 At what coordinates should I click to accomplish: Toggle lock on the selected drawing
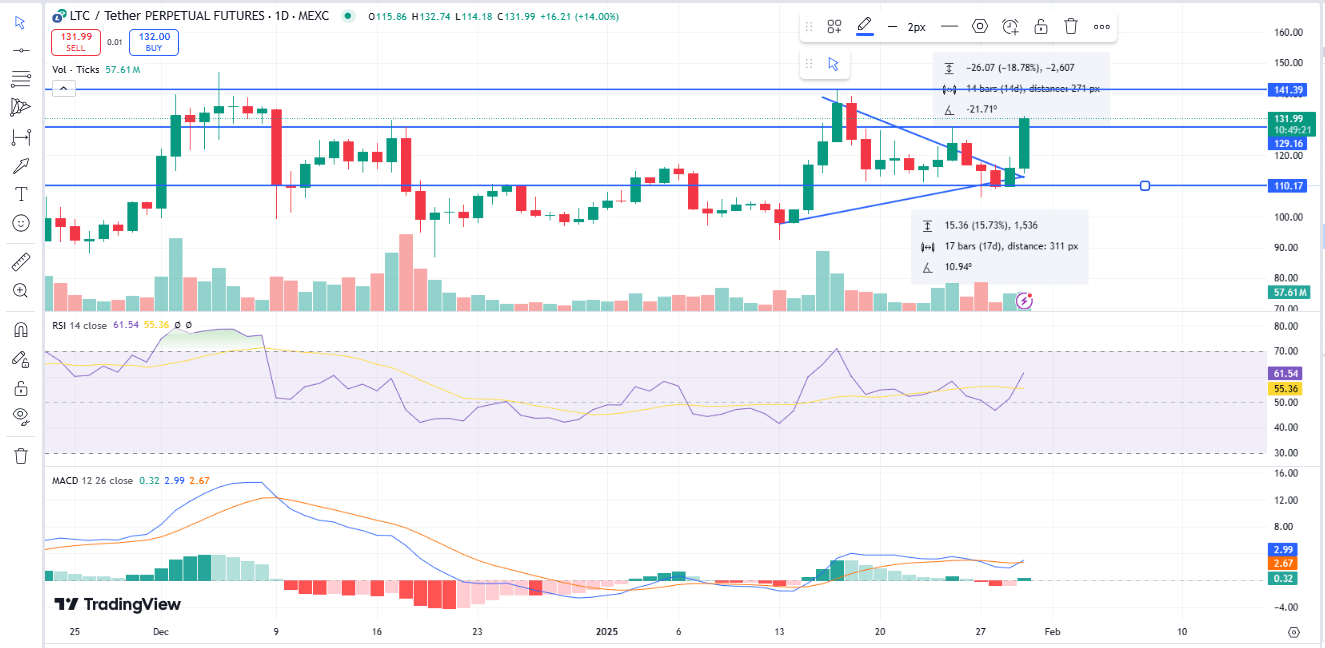tap(1041, 27)
